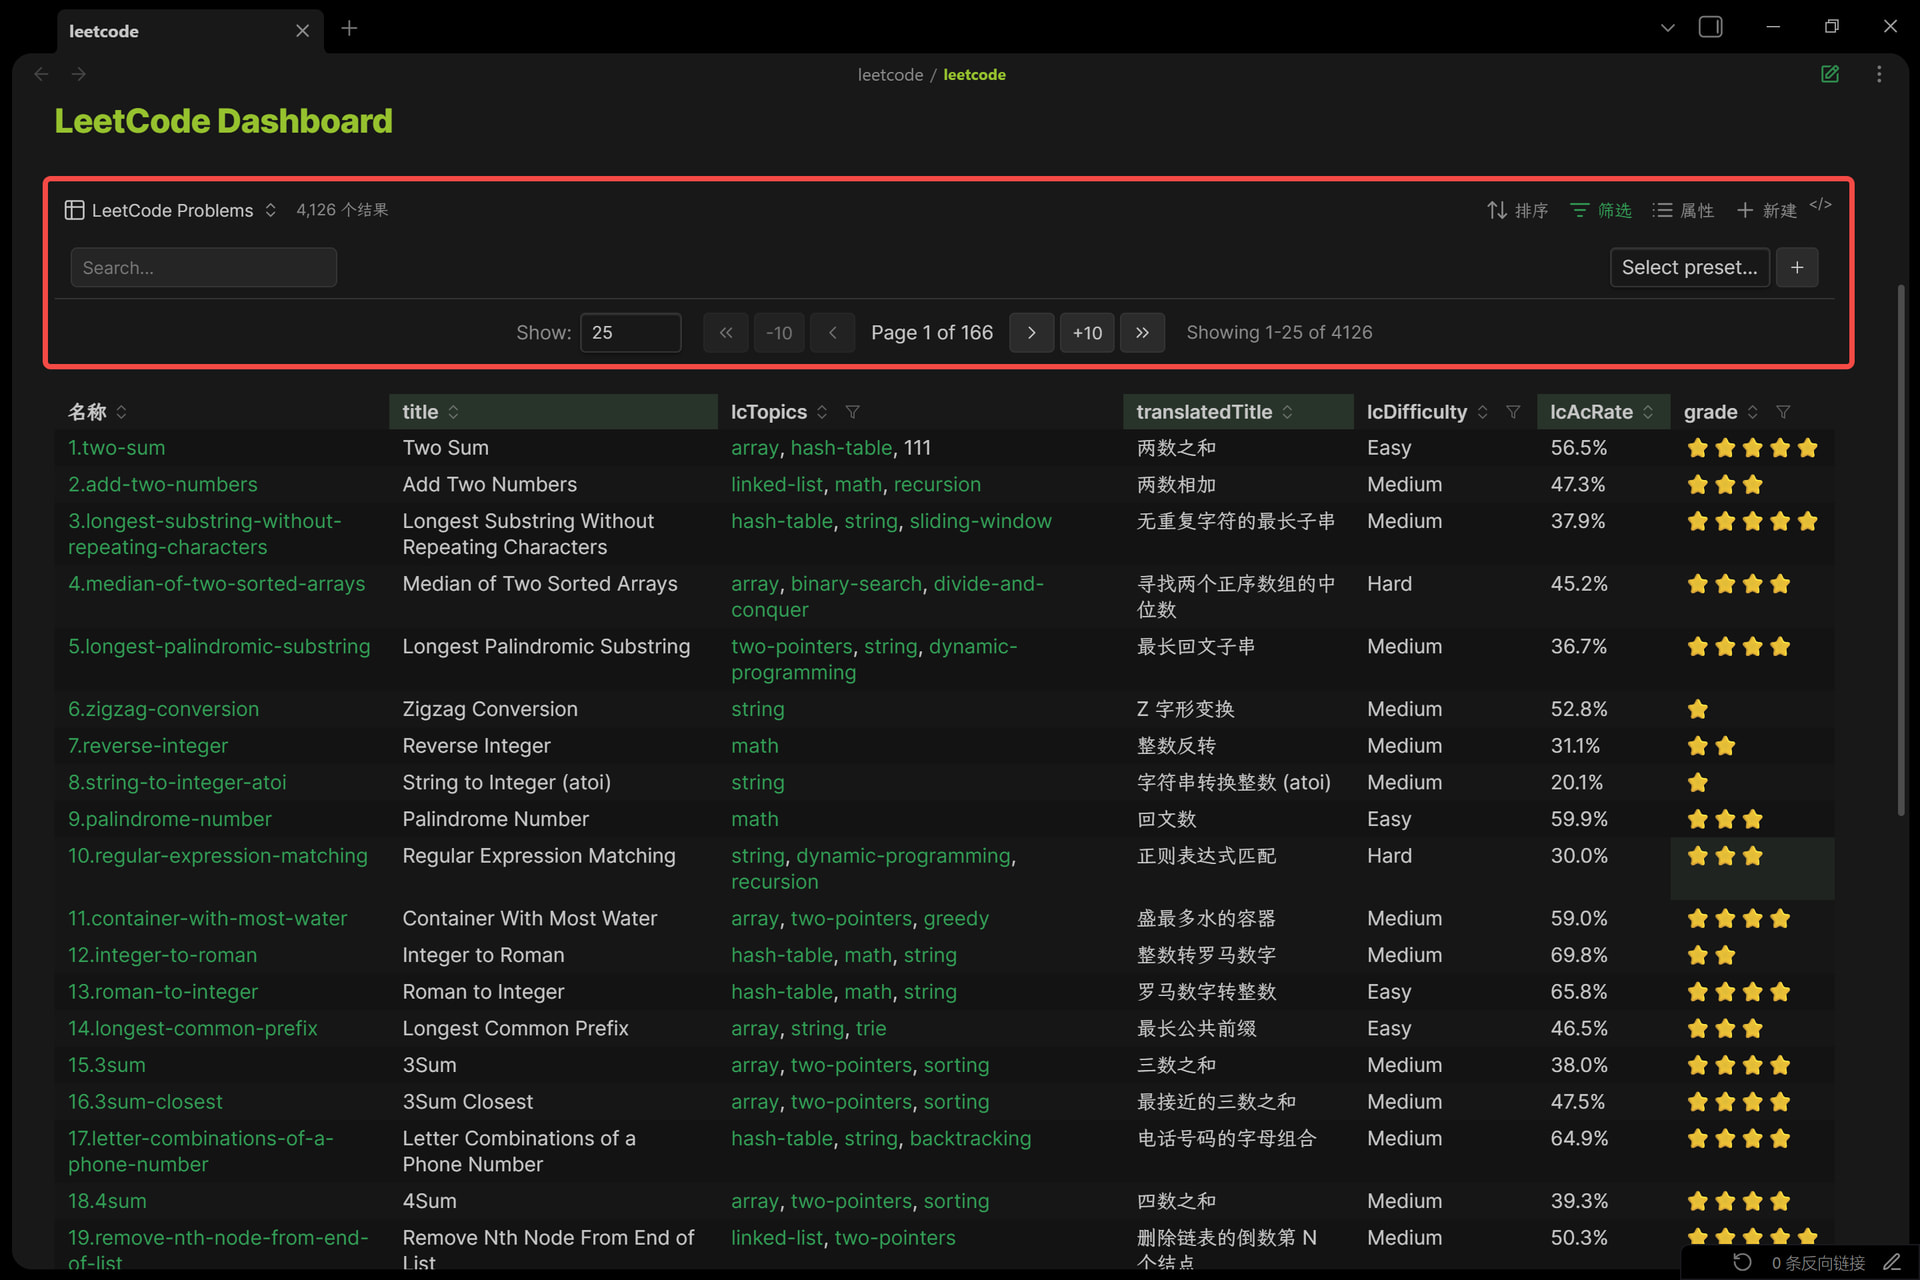Viewport: 1920px width, 1280px height.
Task: Click the filter icon on lcTopics column
Action: coord(852,412)
